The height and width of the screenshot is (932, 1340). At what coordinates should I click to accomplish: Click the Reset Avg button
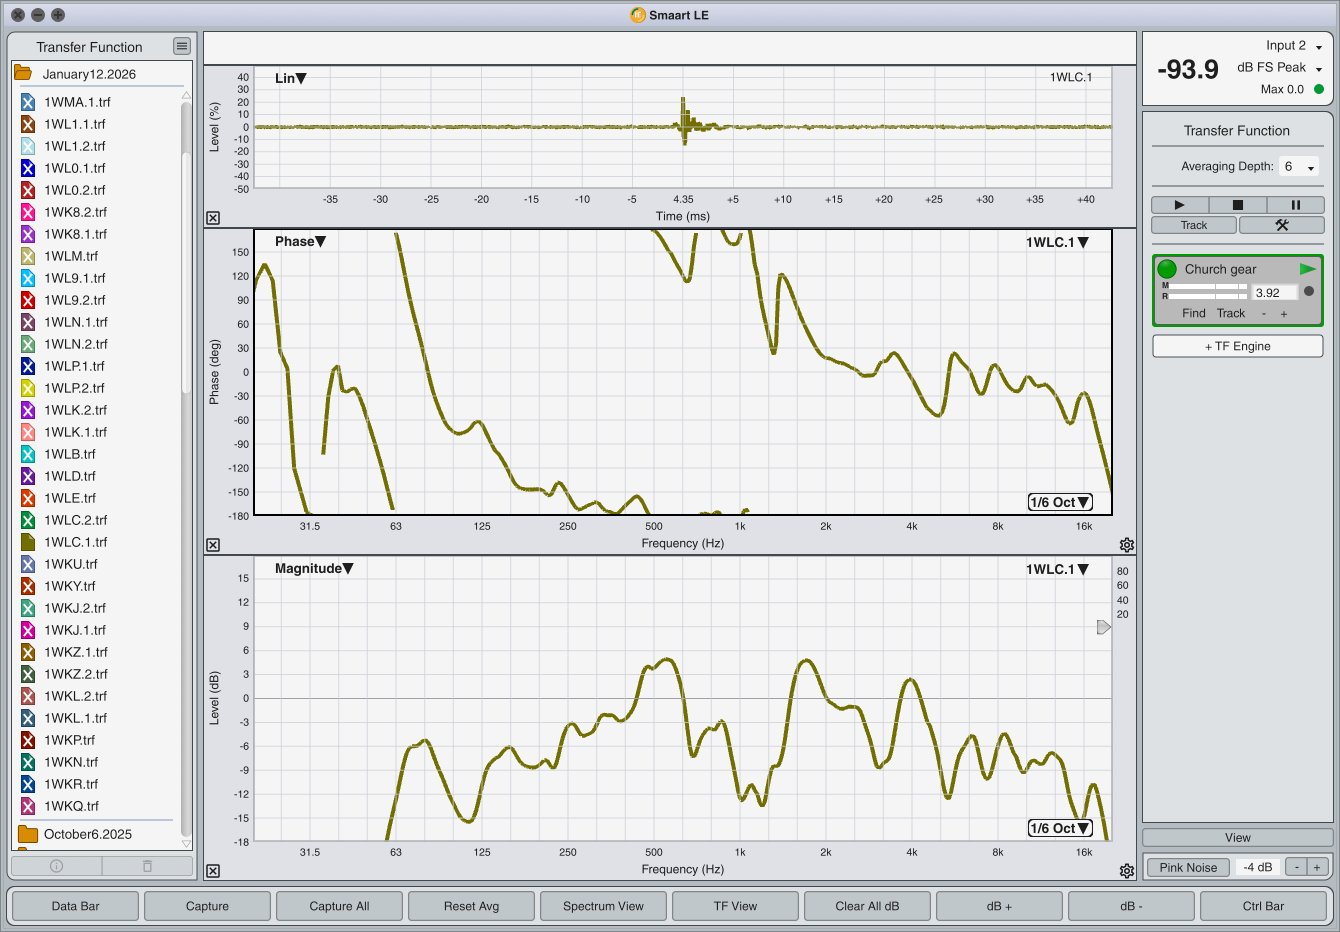coord(471,906)
